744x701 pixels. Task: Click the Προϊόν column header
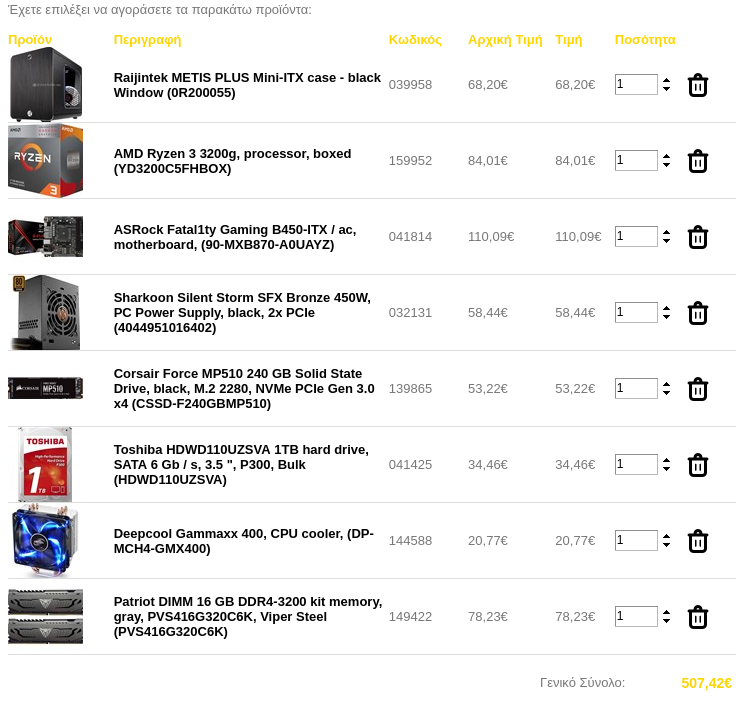coord(30,40)
